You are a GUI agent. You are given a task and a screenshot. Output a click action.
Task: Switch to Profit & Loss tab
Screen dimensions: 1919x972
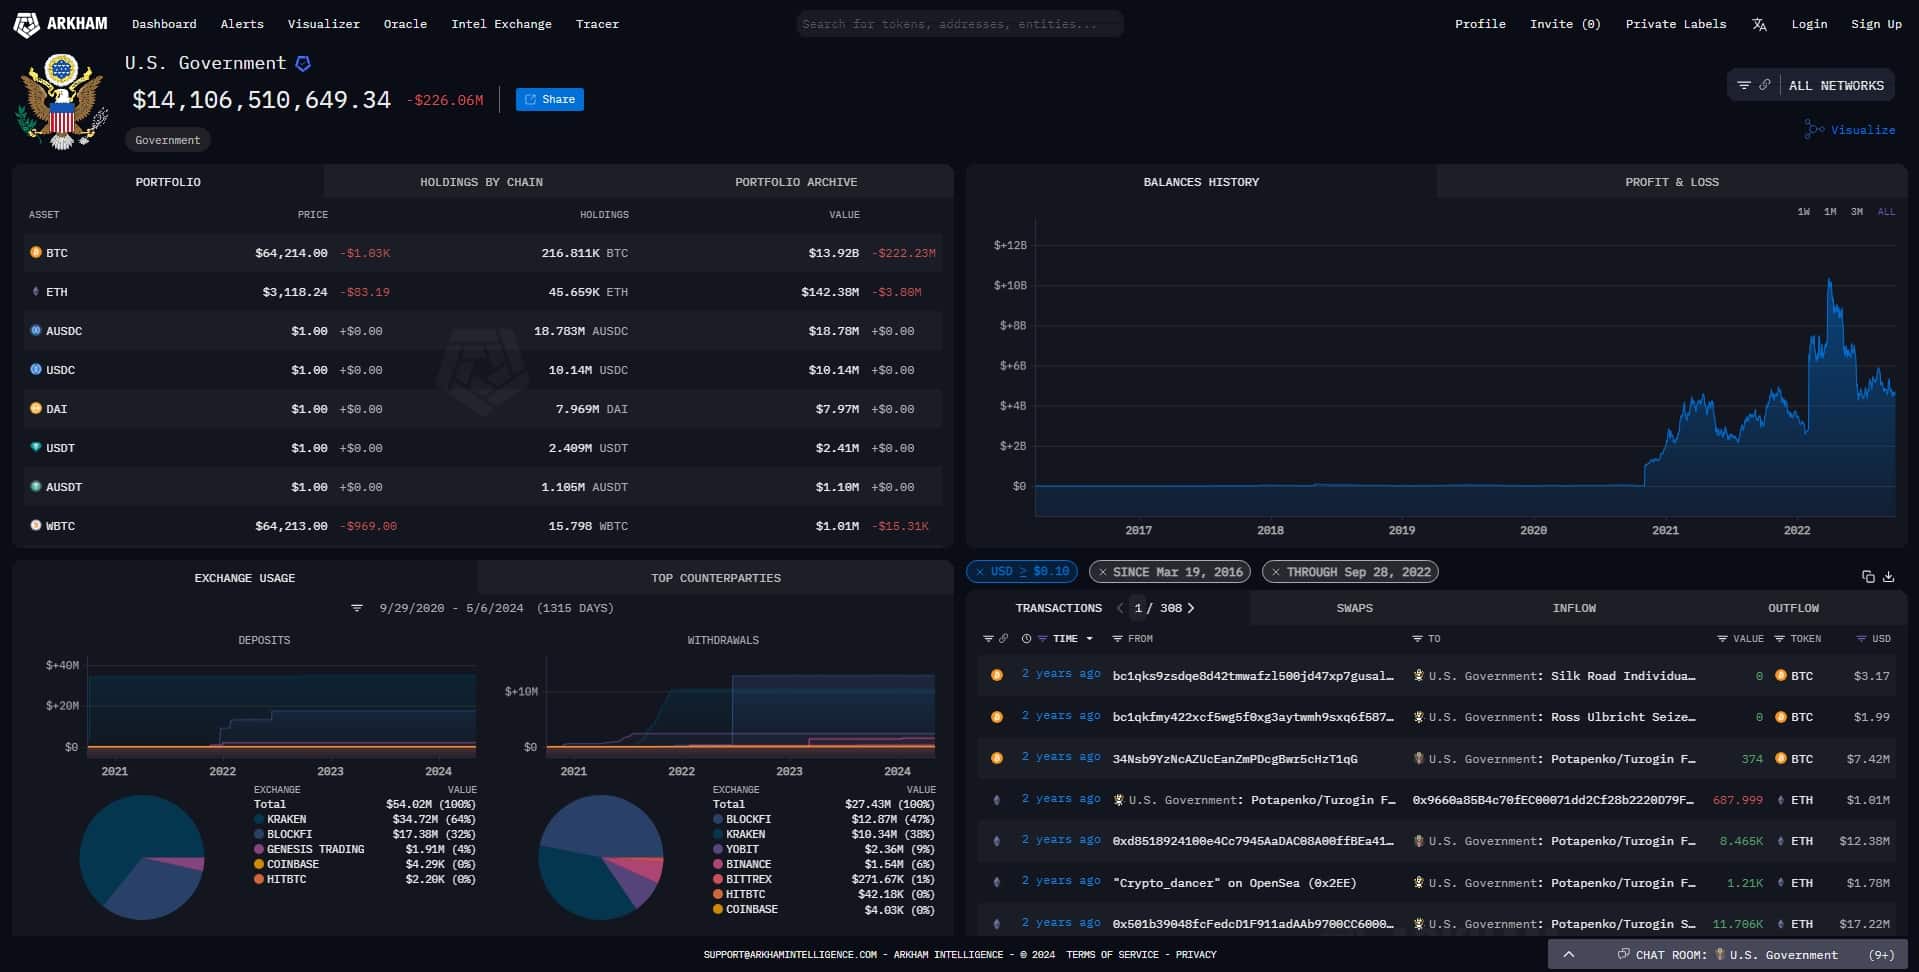[x=1672, y=182]
